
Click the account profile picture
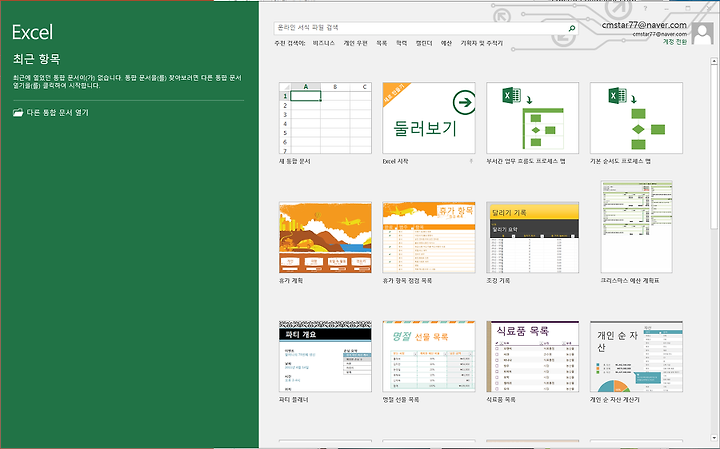[x=703, y=34]
